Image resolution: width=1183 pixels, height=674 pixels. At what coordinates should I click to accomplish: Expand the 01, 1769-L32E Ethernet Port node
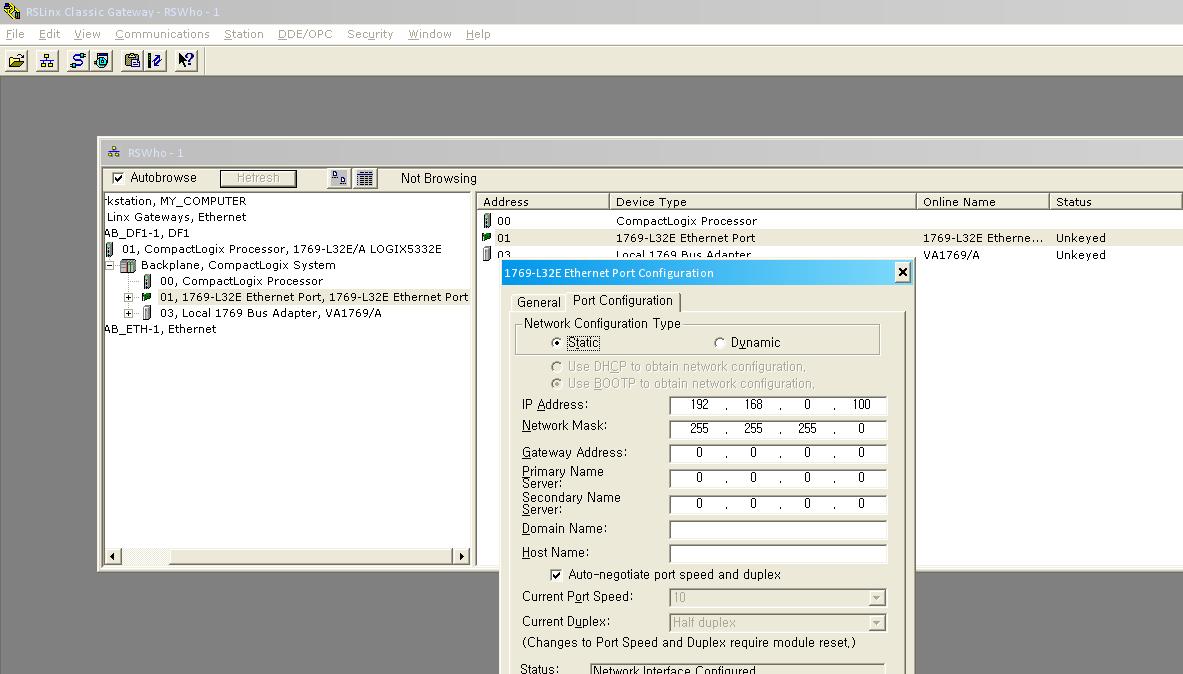coord(128,297)
